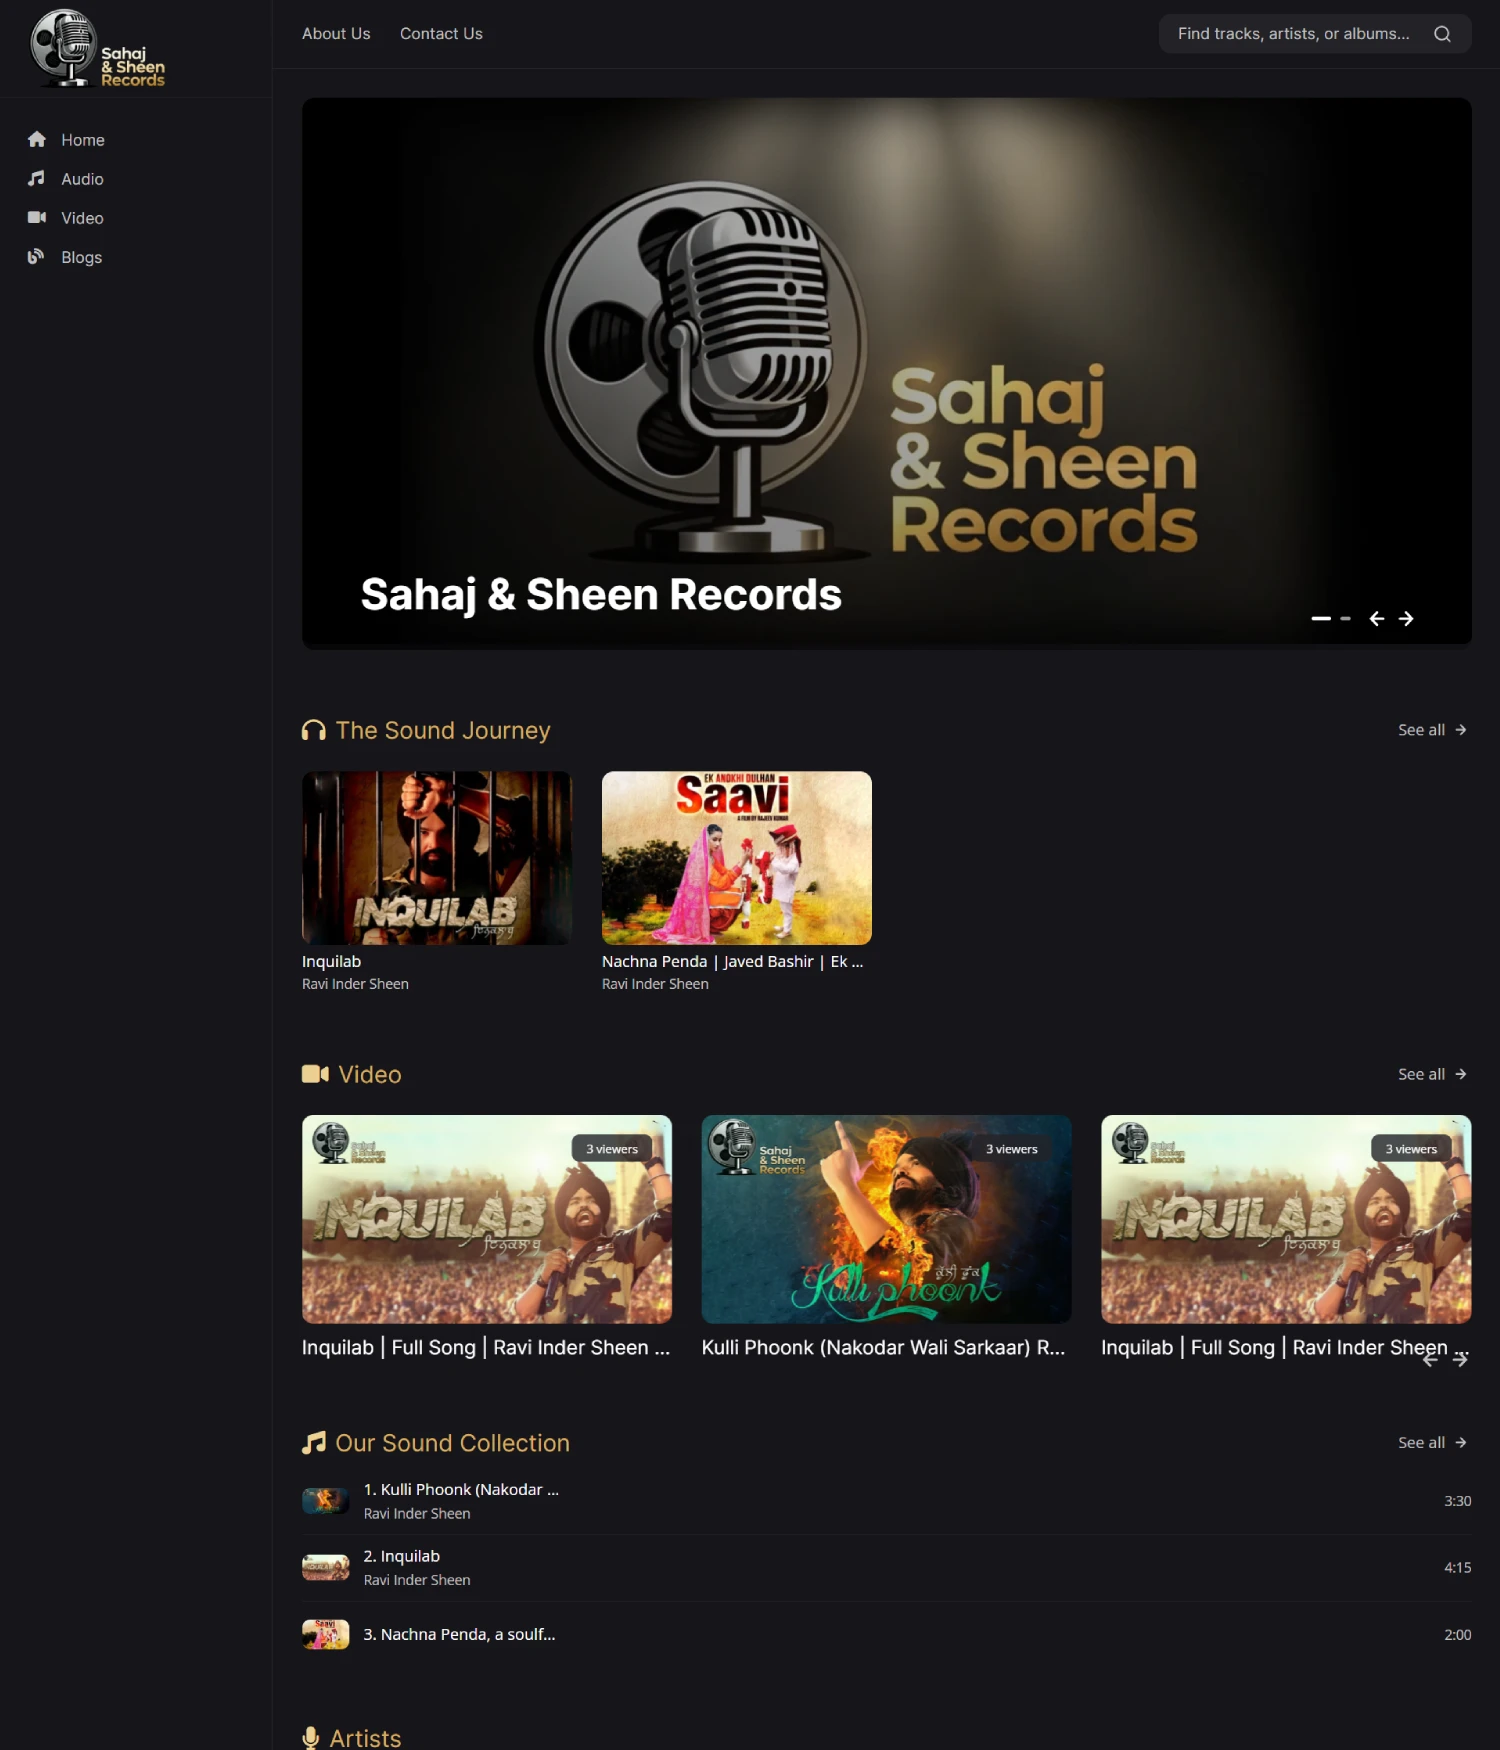The width and height of the screenshot is (1500, 1750).
Task: Click Ravi Inder Sheen under Inquilab album
Action: click(x=356, y=984)
